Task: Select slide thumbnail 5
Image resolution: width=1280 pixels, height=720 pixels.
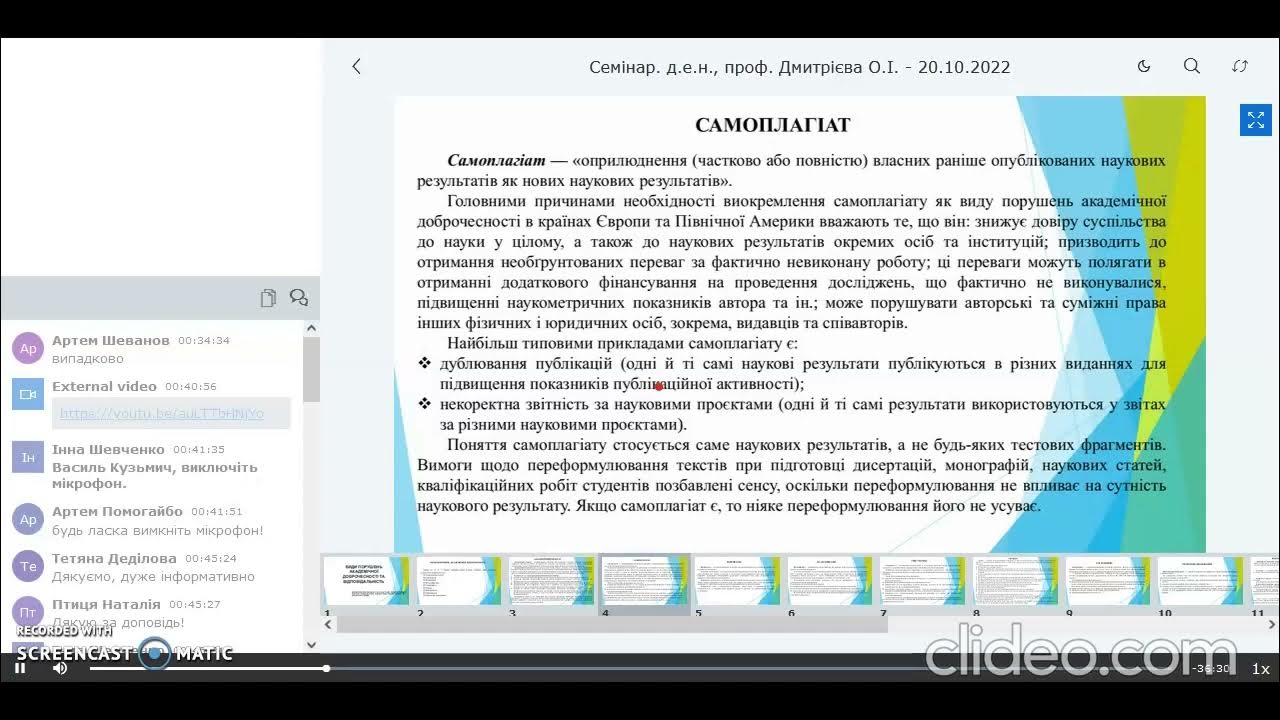Action: click(x=738, y=580)
